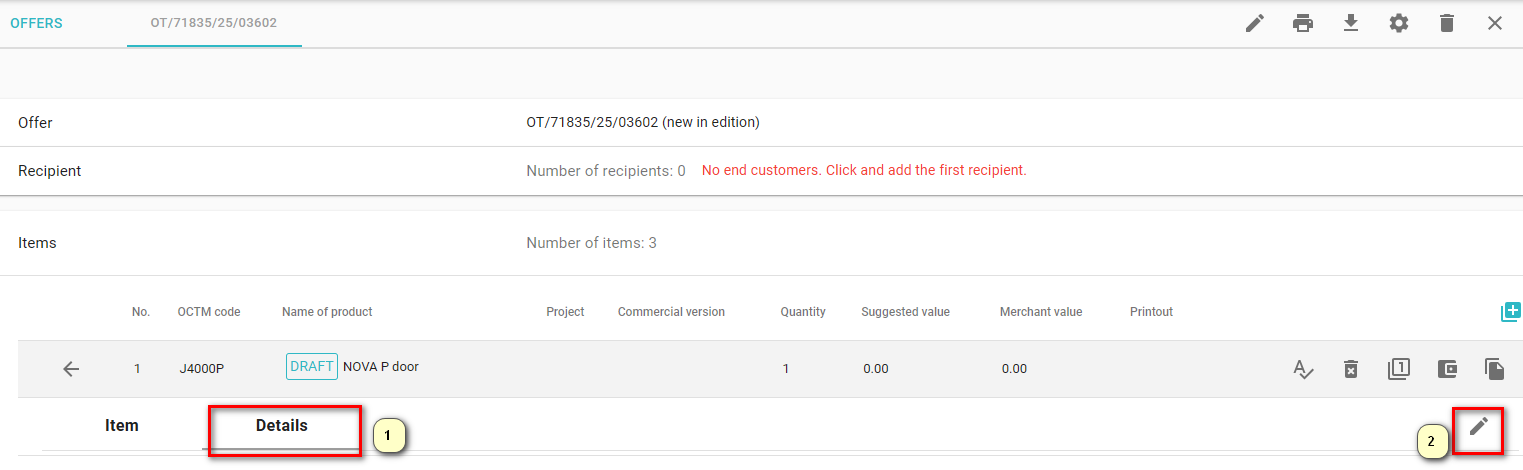1523x470 pixels.
Task: Edit item details with the lower pencil icon
Action: [x=1478, y=426]
